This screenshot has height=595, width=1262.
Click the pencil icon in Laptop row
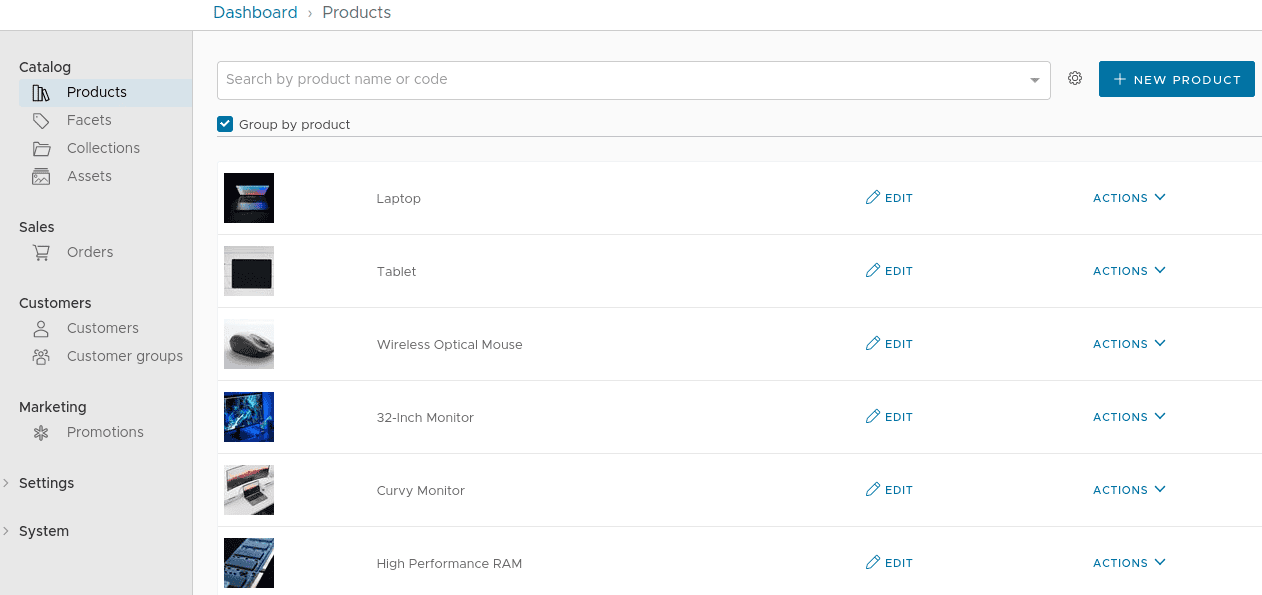(873, 197)
